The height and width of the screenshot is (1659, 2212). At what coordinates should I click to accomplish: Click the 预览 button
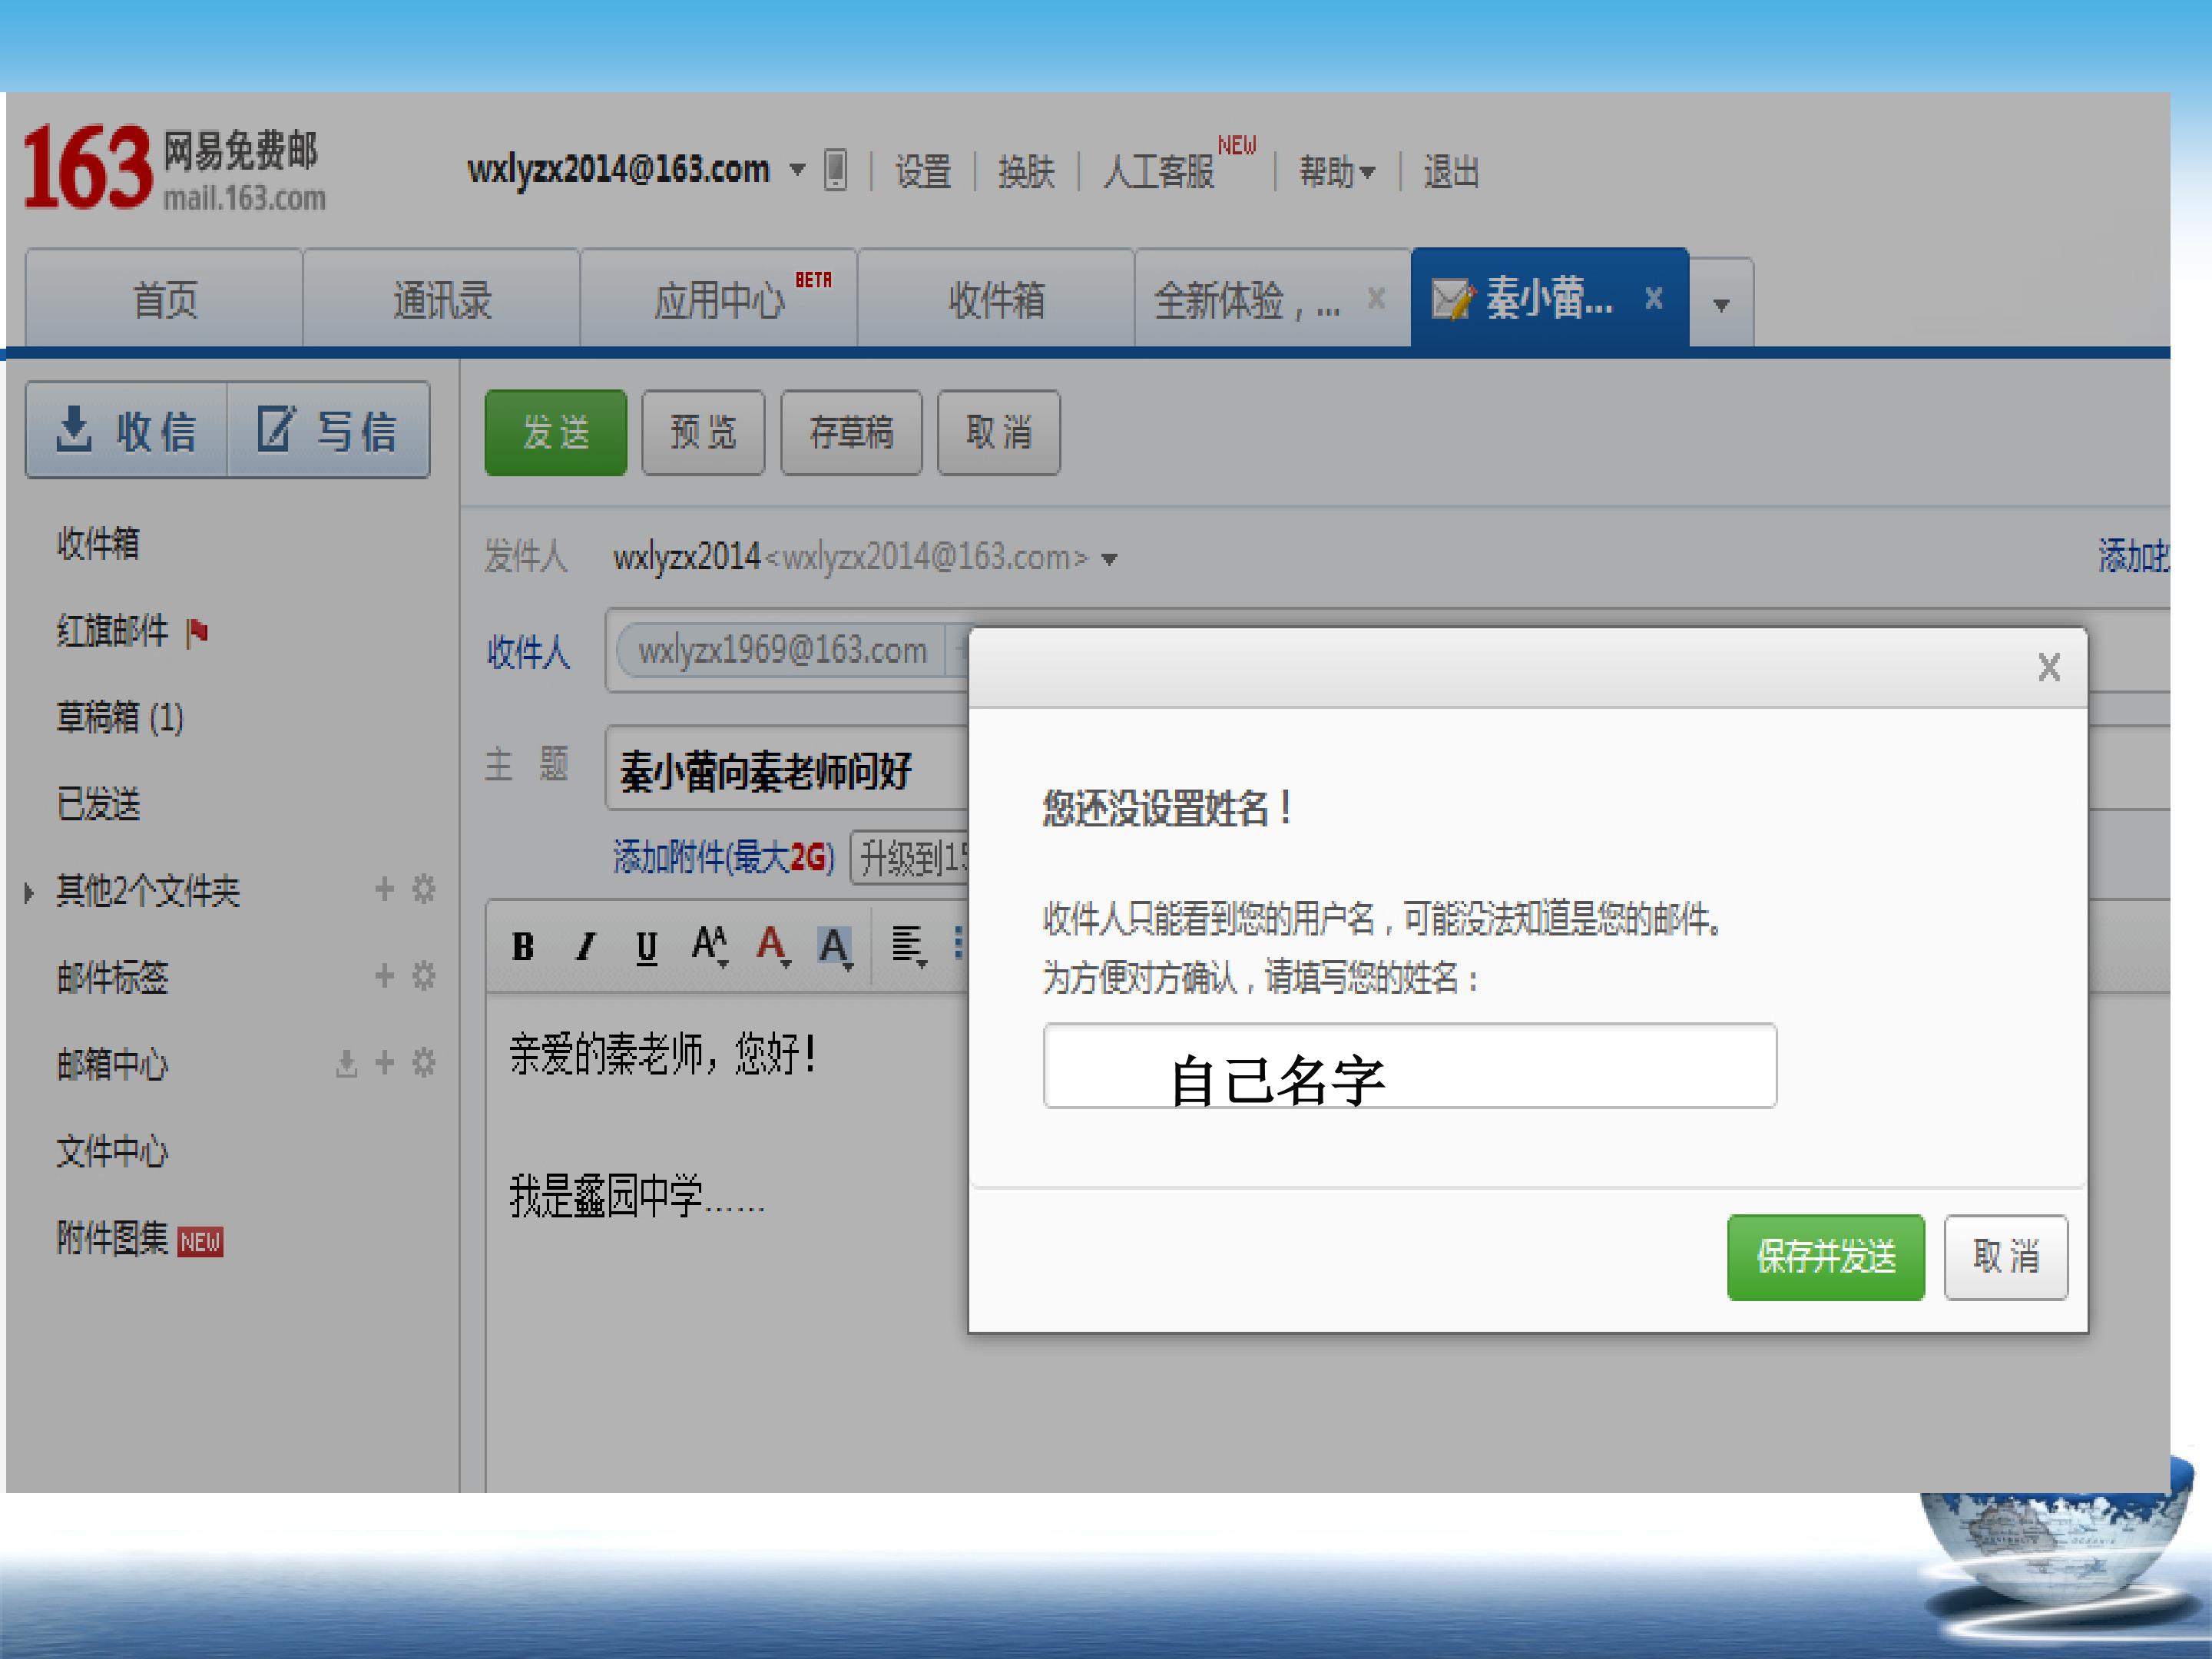coord(703,433)
